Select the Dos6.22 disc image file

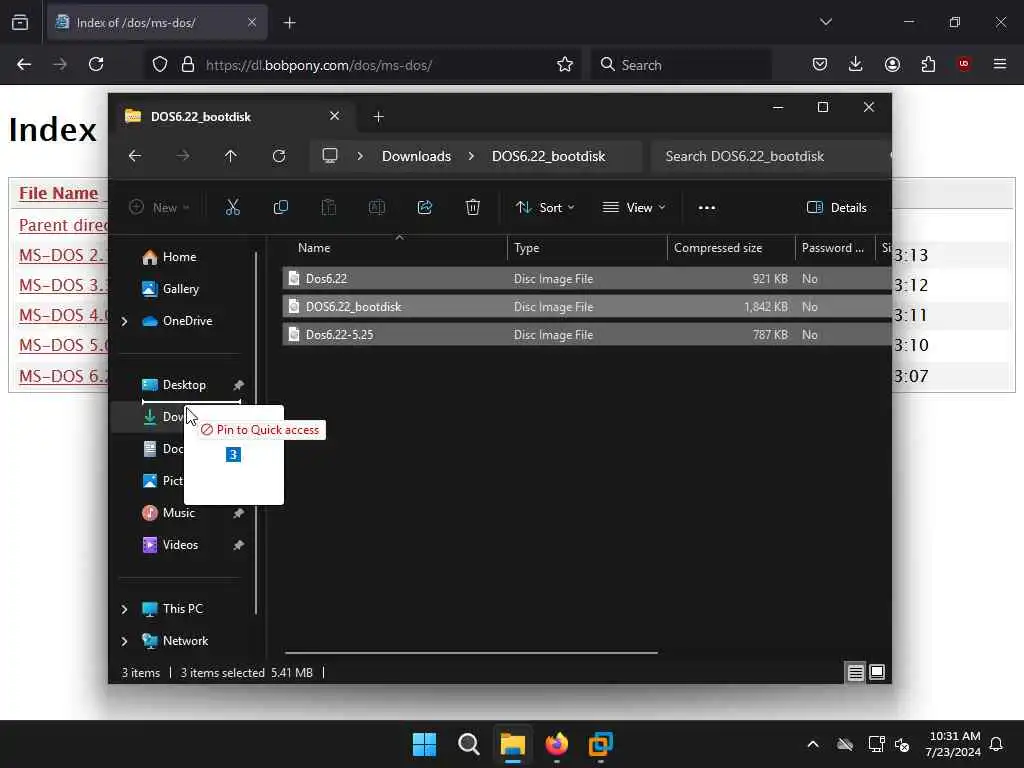coord(586,279)
